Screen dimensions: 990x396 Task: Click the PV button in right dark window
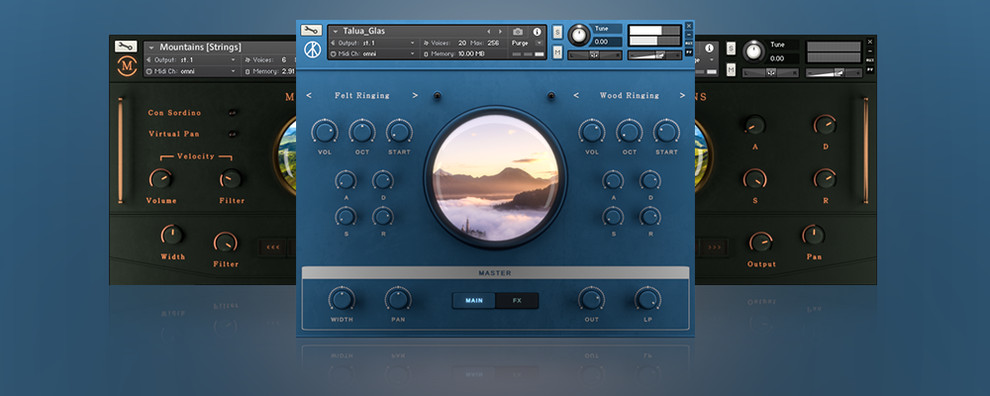[x=870, y=69]
